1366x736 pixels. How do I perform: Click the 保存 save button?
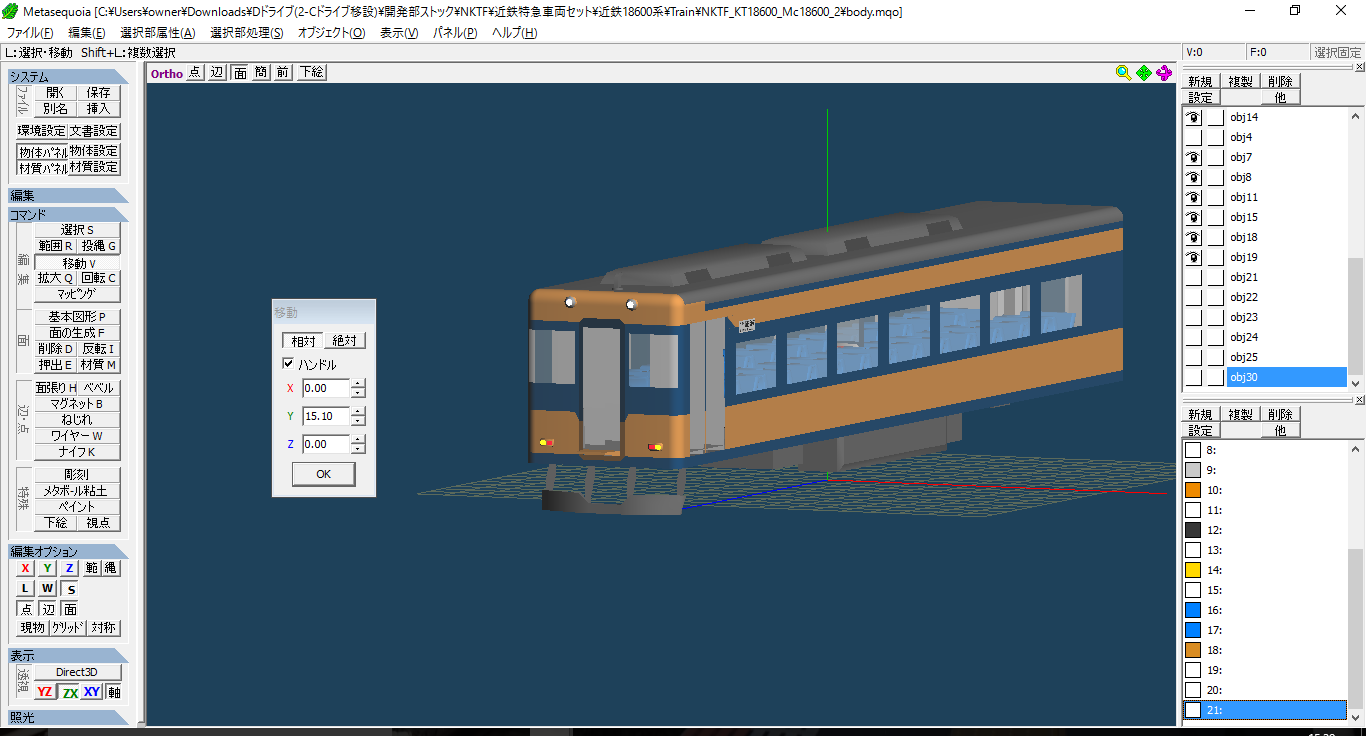(x=98, y=92)
